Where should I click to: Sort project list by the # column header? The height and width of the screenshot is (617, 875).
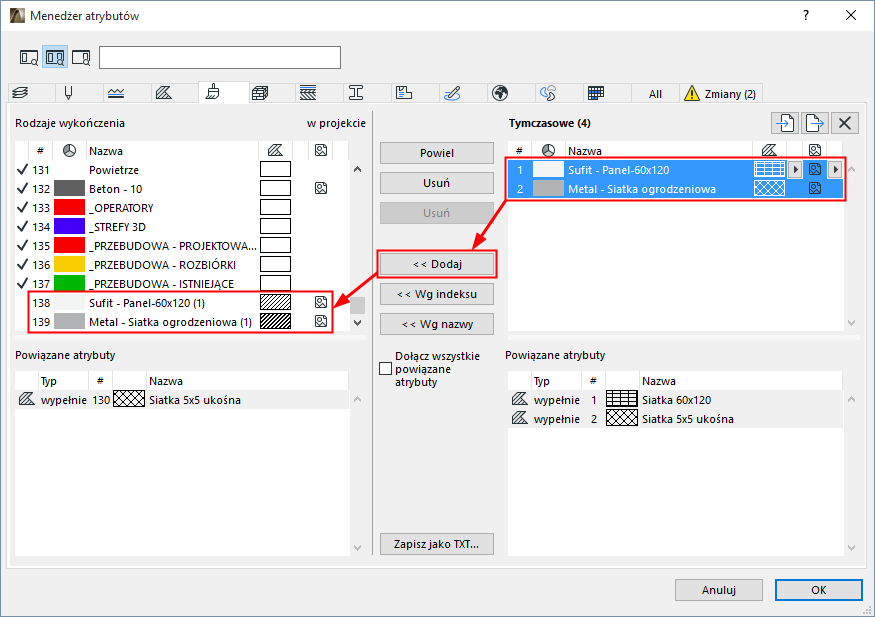pos(40,151)
